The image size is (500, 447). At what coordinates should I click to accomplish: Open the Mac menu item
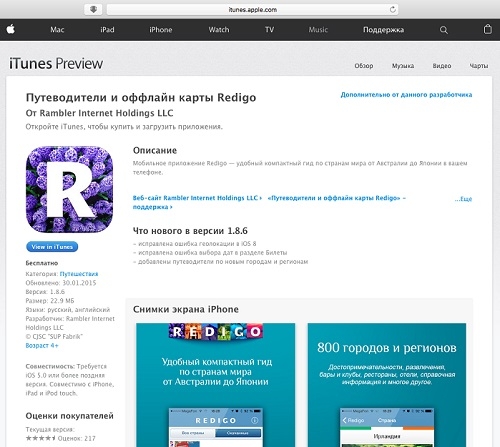pyautogui.click(x=57, y=30)
